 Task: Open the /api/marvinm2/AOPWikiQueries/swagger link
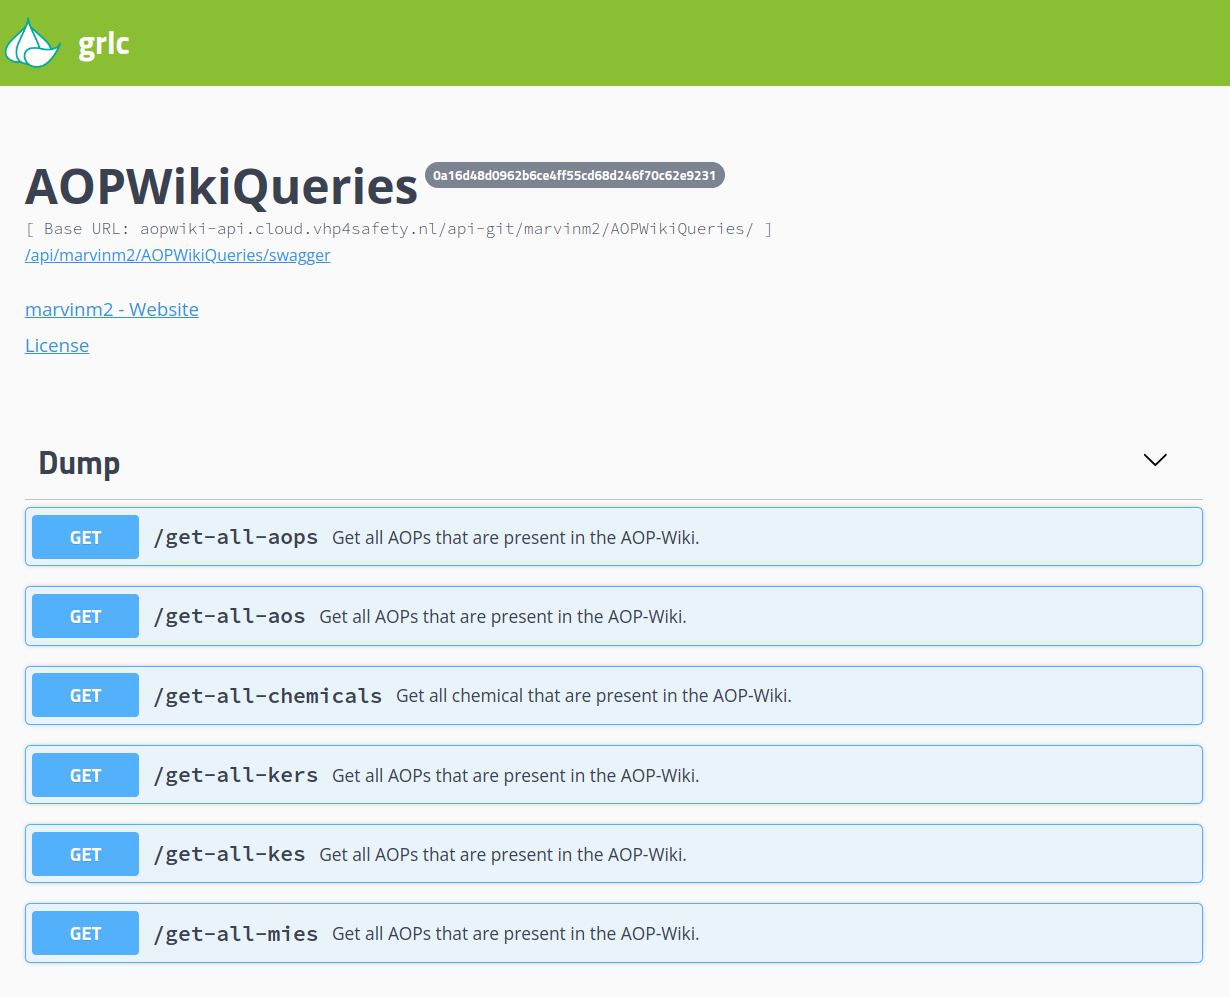[178, 255]
